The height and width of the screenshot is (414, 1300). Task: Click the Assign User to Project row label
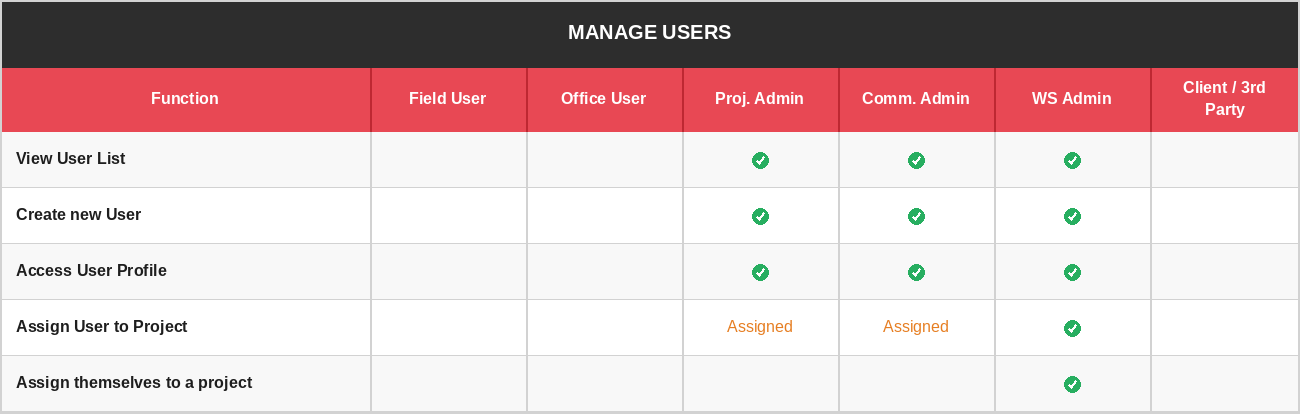click(102, 327)
